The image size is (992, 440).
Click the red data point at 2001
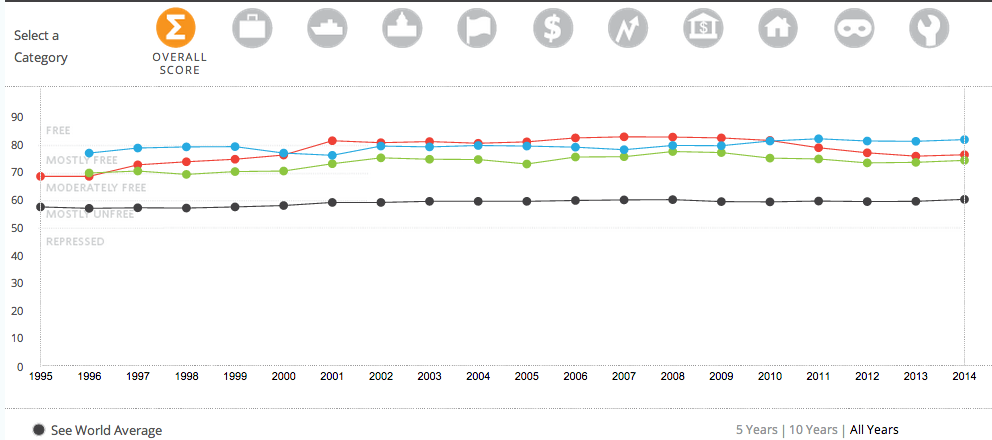click(332, 141)
